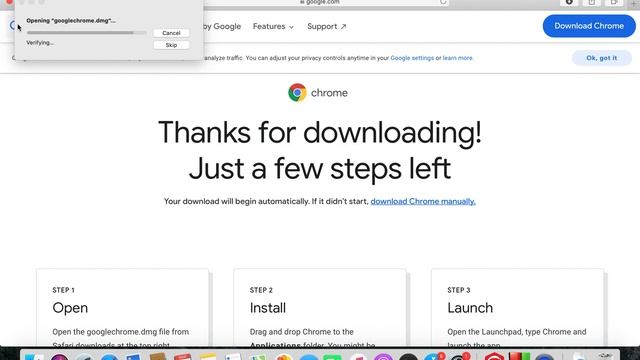Click the Support external arrow icon
Image resolution: width=640 pixels, height=360 pixels.
tap(343, 27)
